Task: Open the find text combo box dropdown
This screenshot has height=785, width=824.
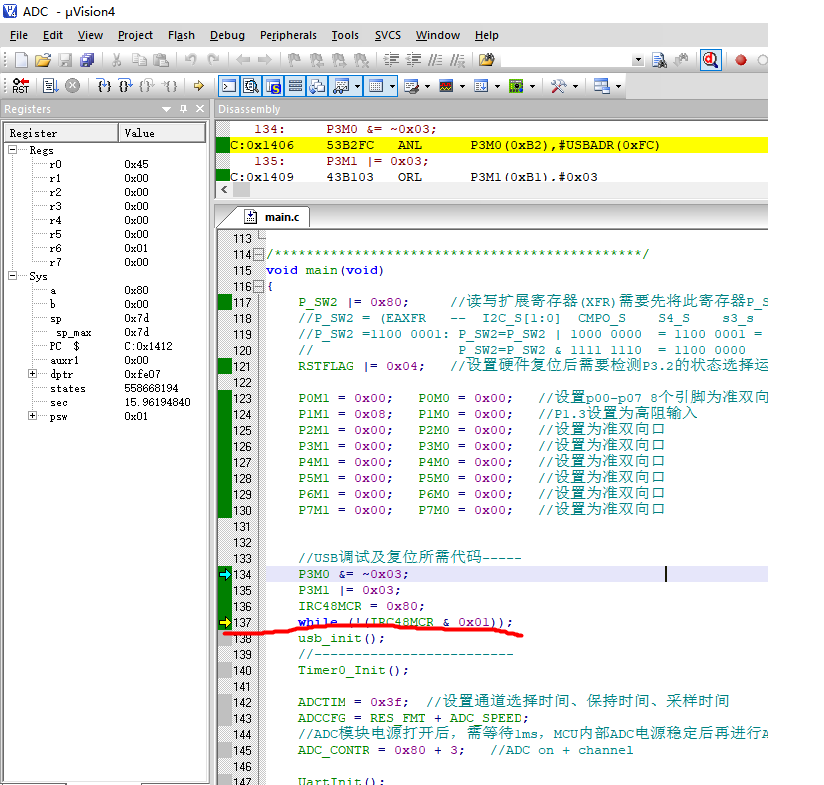Action: 638,60
